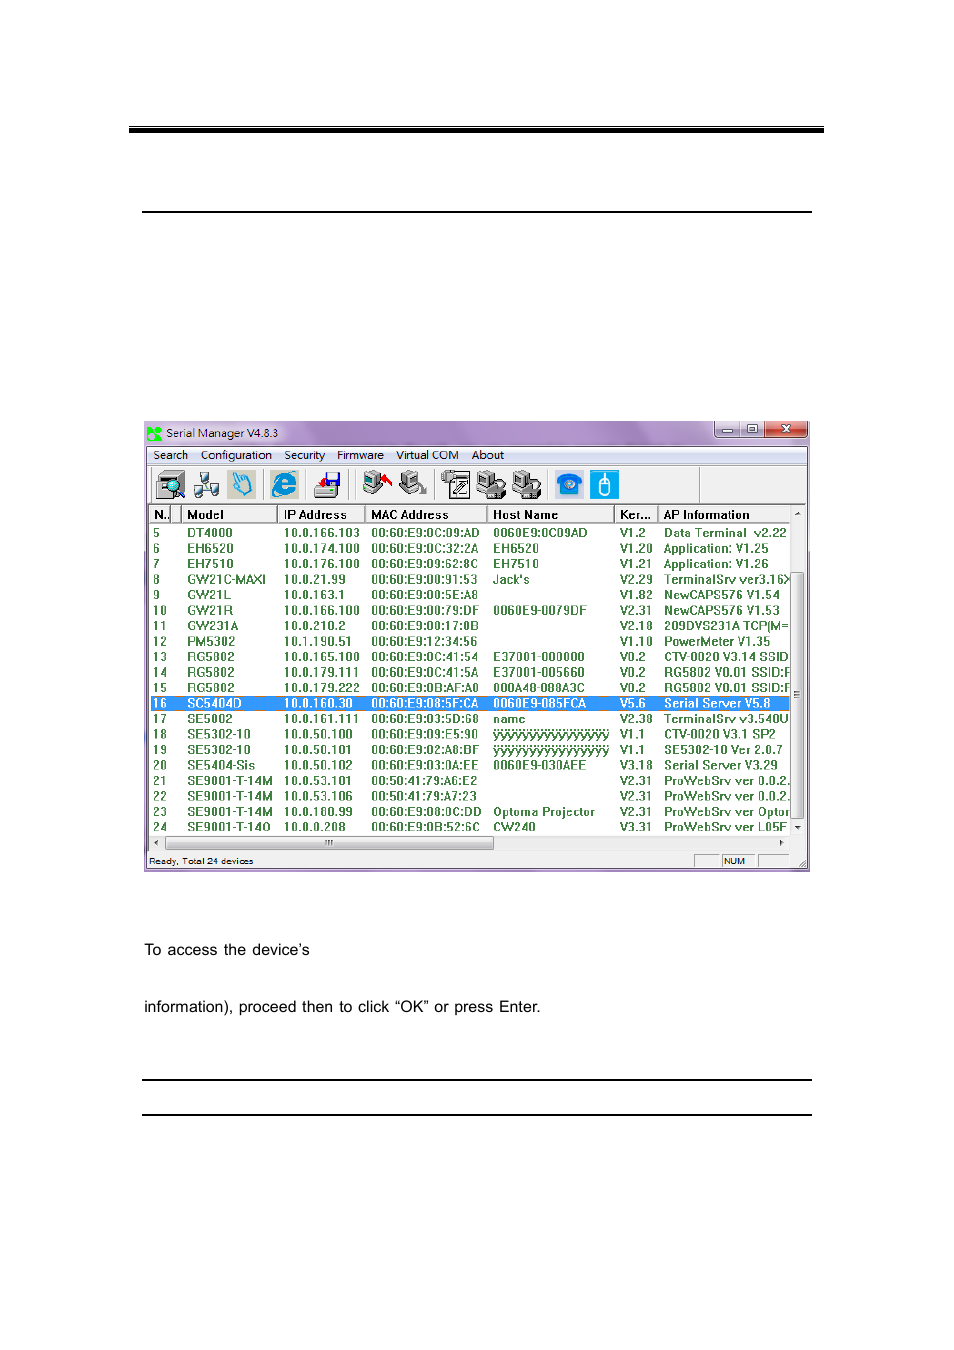Select the DT4000 device row

pos(470,533)
